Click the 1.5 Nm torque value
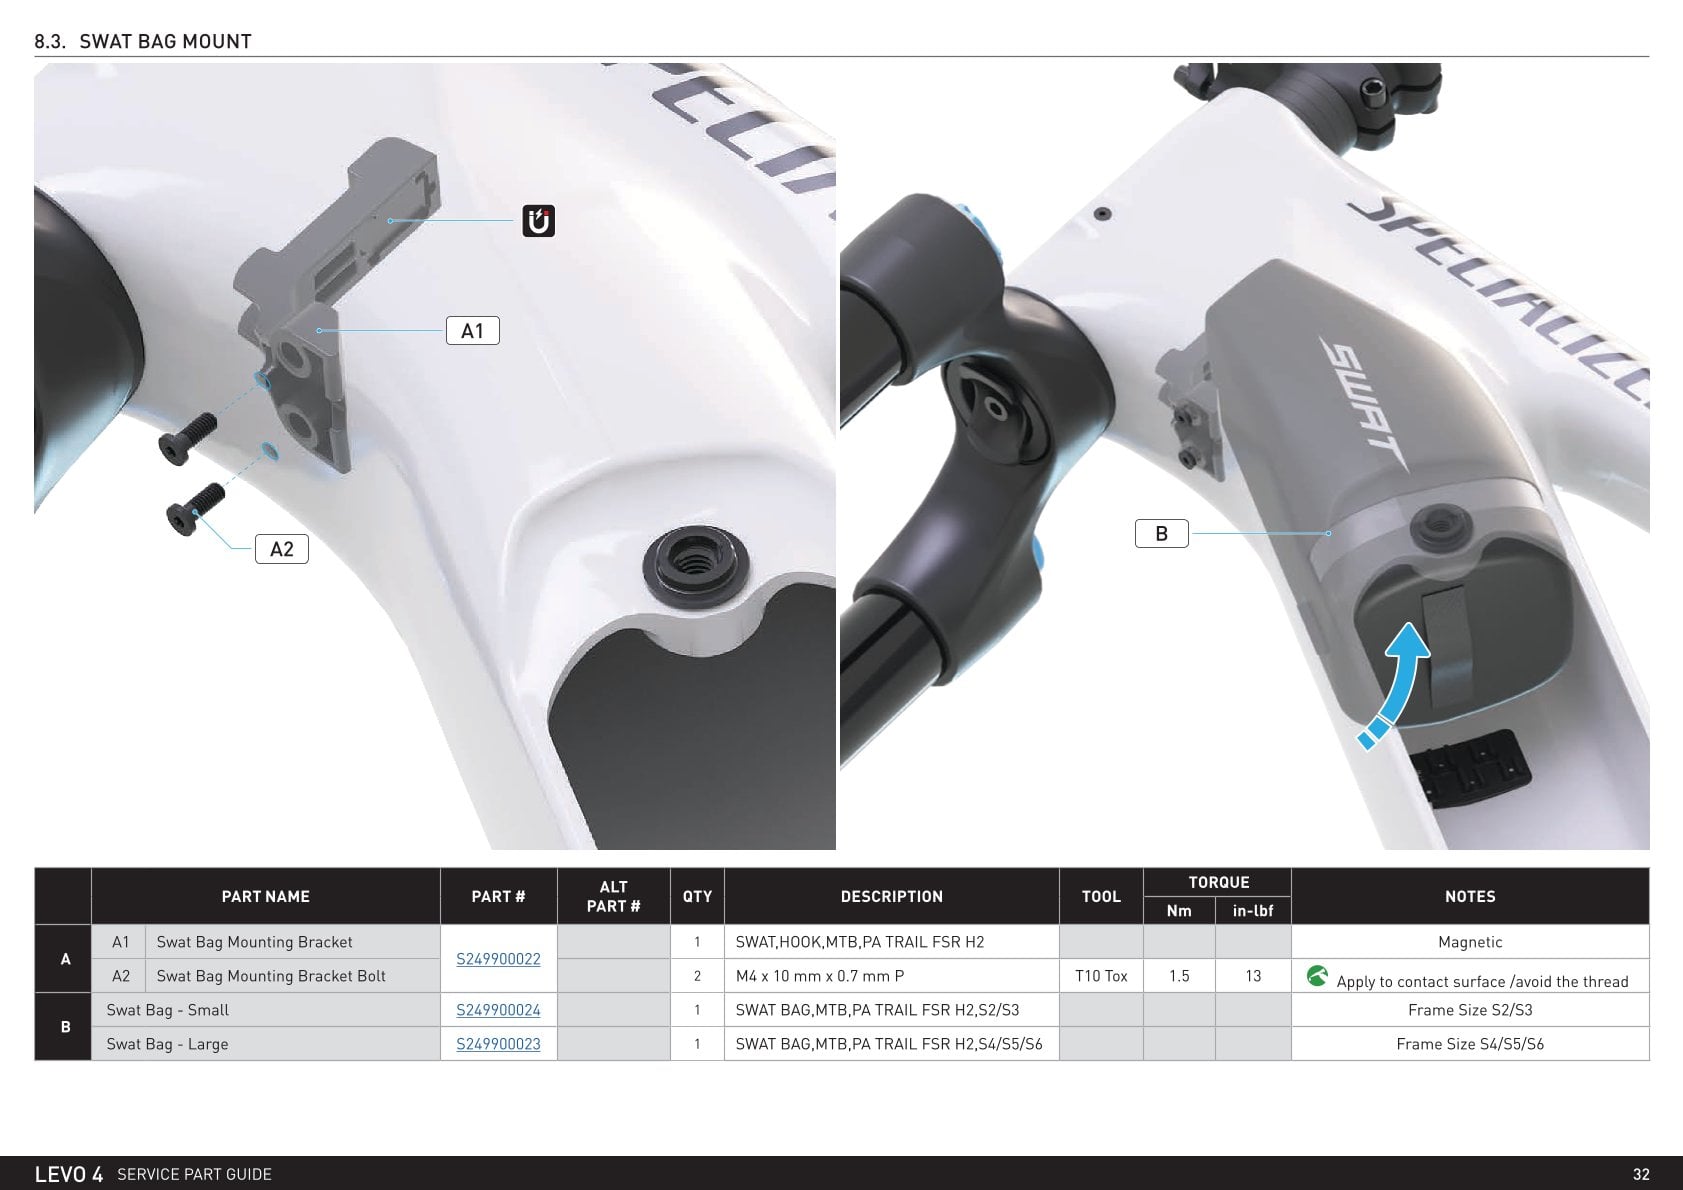This screenshot has width=1683, height=1190. 1179,976
